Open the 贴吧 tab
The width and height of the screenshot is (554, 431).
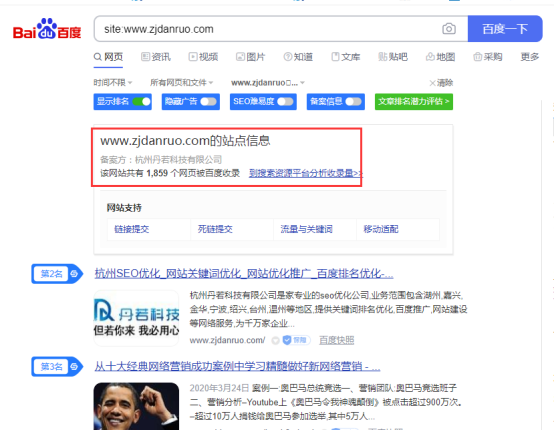coord(393,57)
